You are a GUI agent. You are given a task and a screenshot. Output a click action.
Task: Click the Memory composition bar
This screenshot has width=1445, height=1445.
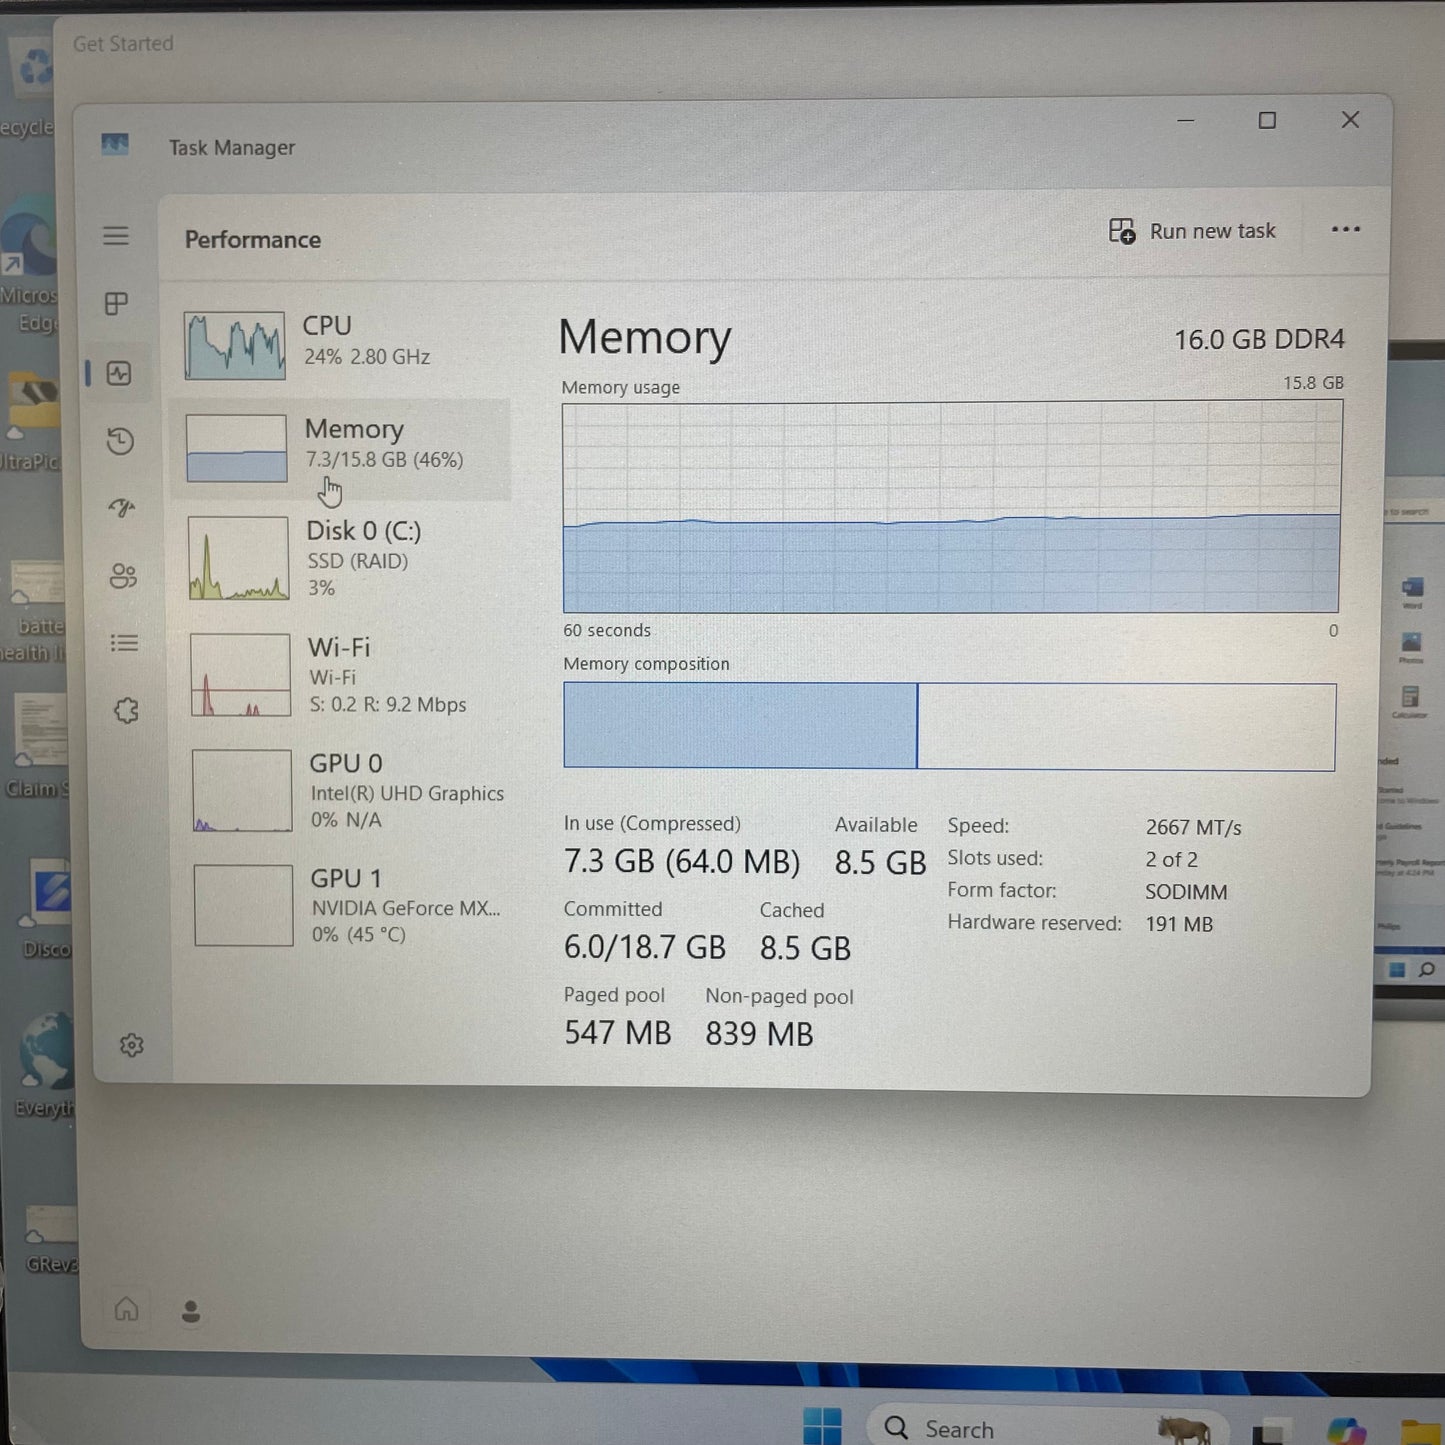pos(949,726)
